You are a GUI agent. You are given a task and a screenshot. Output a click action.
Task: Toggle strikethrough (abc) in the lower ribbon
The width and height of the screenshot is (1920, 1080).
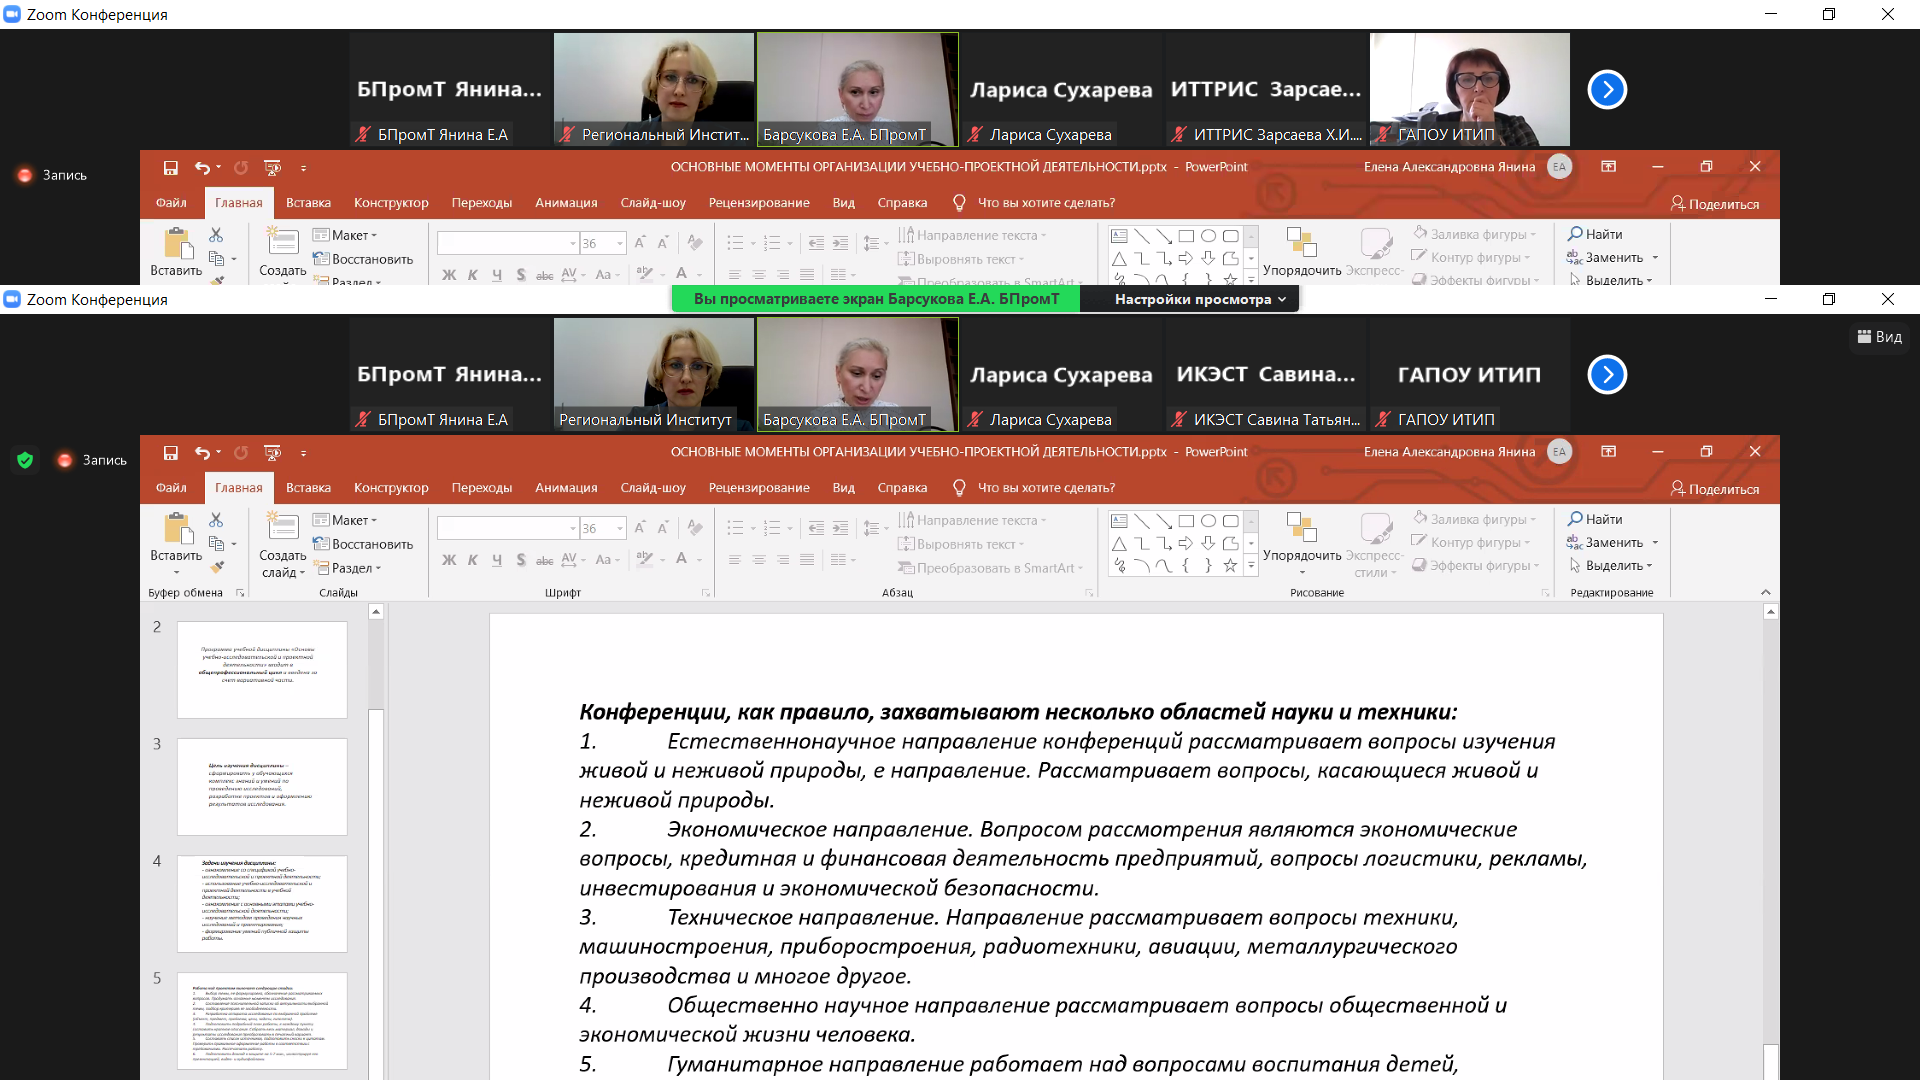[x=545, y=560]
